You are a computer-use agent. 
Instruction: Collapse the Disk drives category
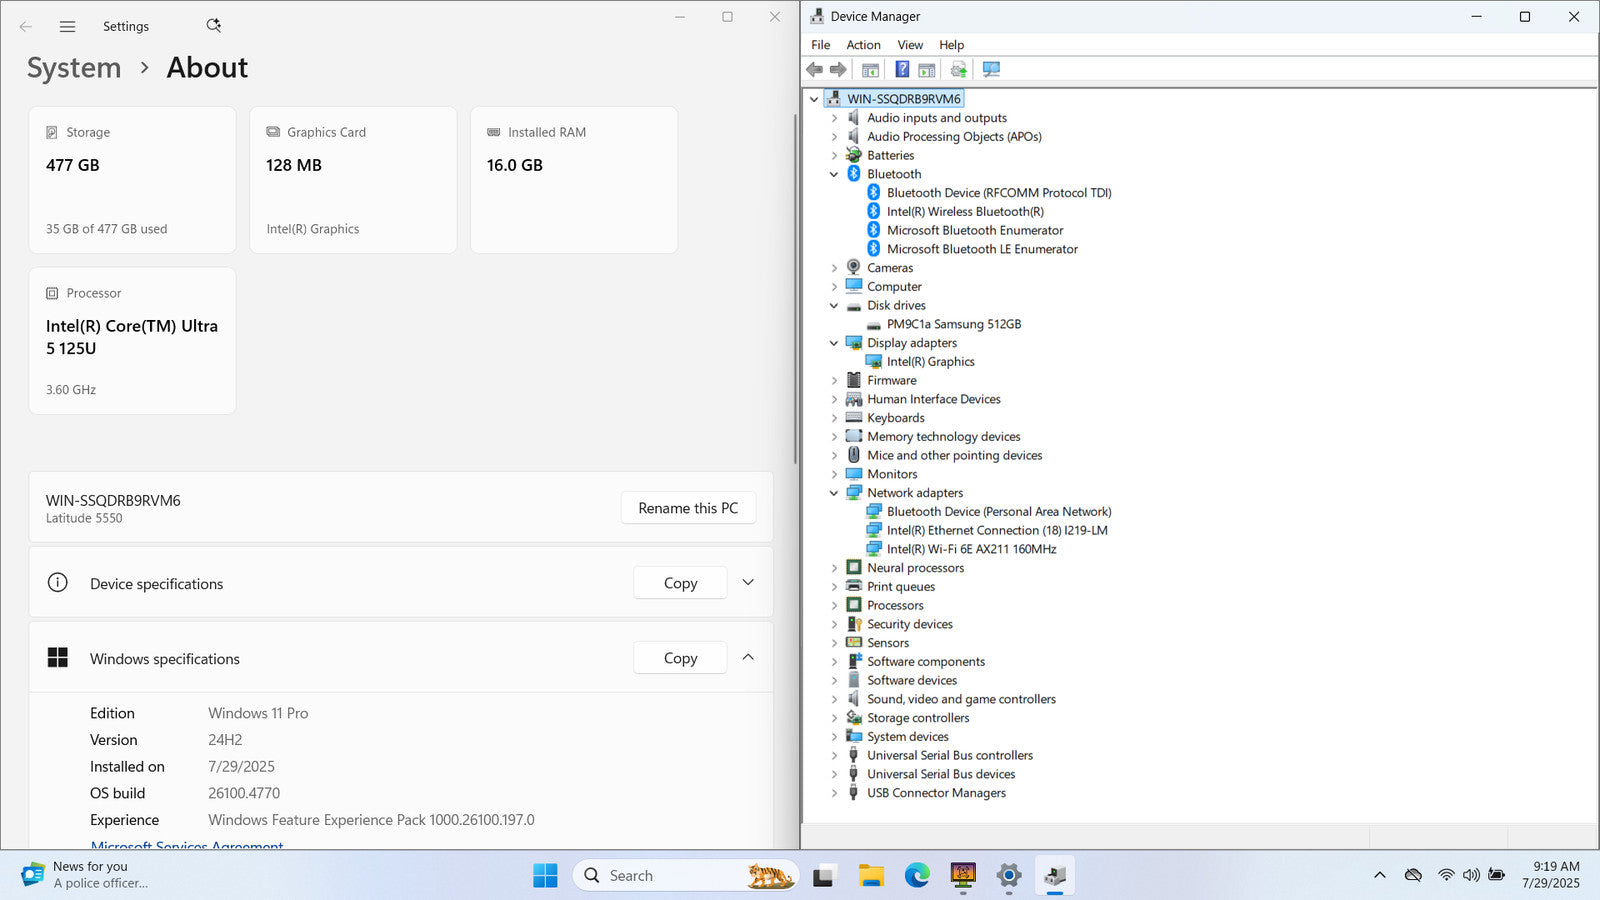coord(834,306)
